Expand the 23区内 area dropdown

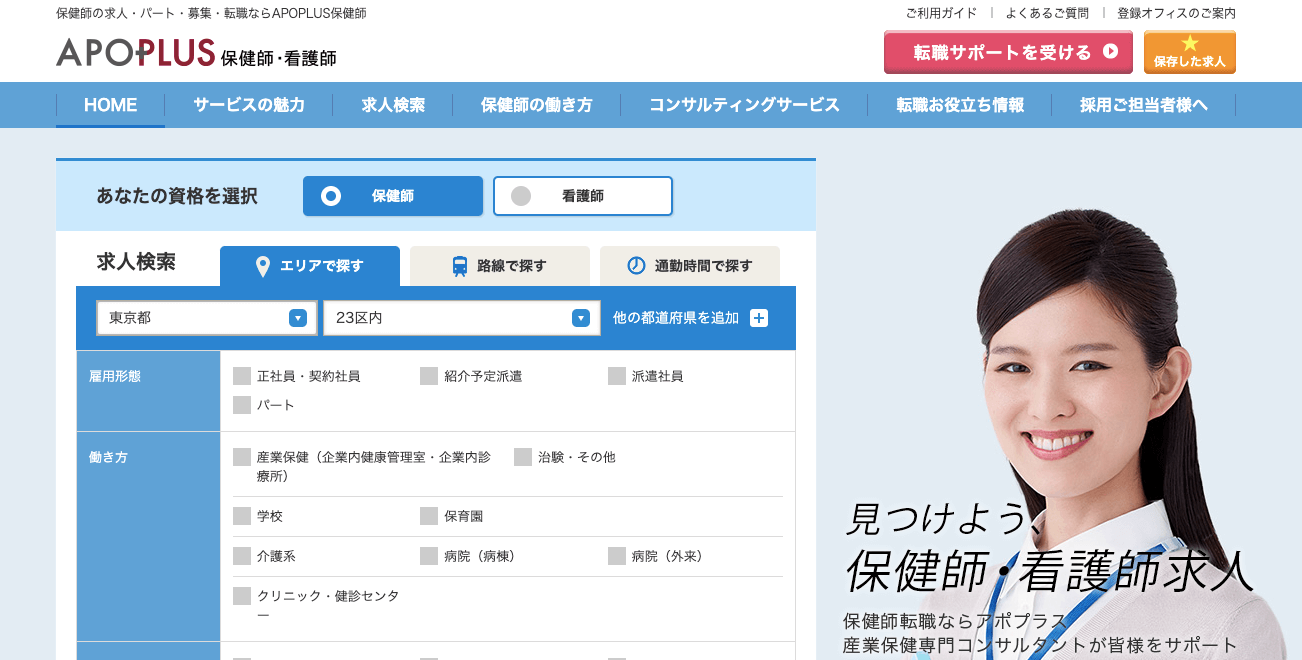(461, 318)
